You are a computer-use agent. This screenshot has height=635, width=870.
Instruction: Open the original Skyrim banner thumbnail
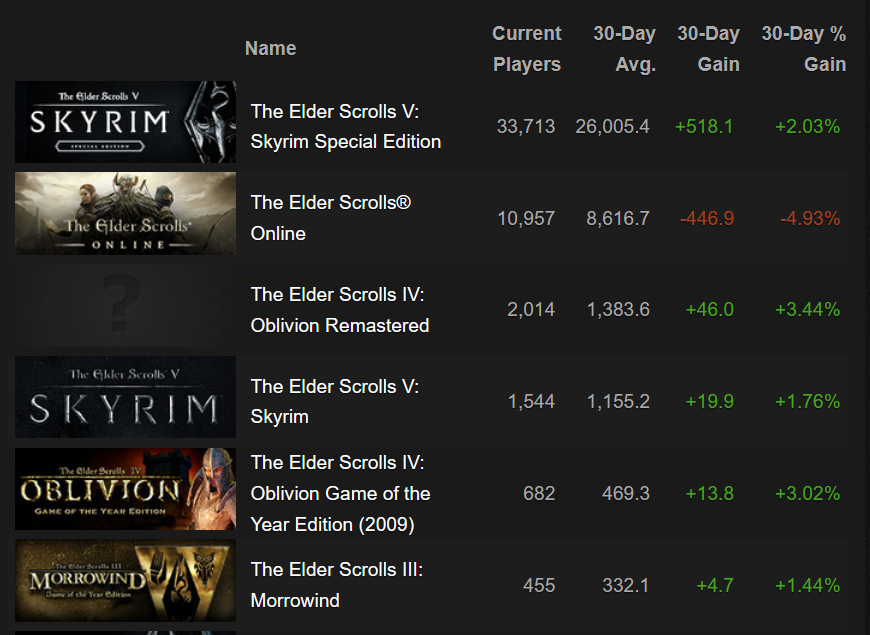125,397
